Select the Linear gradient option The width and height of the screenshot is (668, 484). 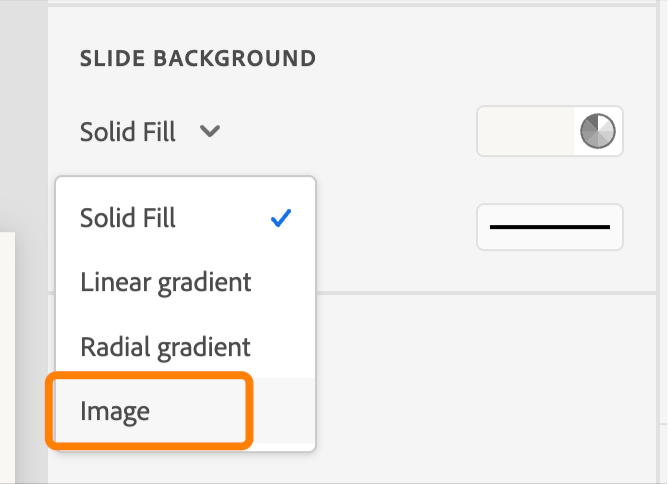pyautogui.click(x=165, y=282)
